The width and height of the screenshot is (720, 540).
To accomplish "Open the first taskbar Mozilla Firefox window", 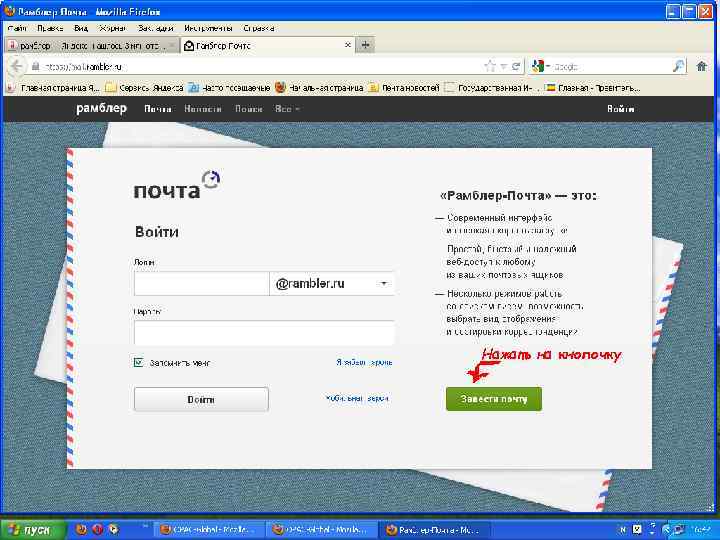I will click(x=207, y=529).
